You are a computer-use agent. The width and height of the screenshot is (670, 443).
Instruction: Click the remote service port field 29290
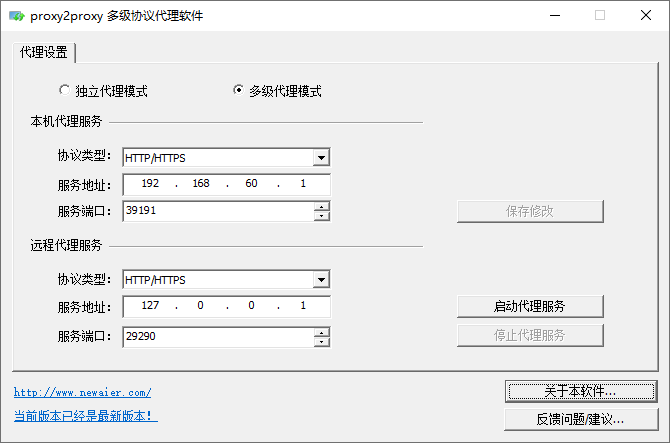click(217, 337)
